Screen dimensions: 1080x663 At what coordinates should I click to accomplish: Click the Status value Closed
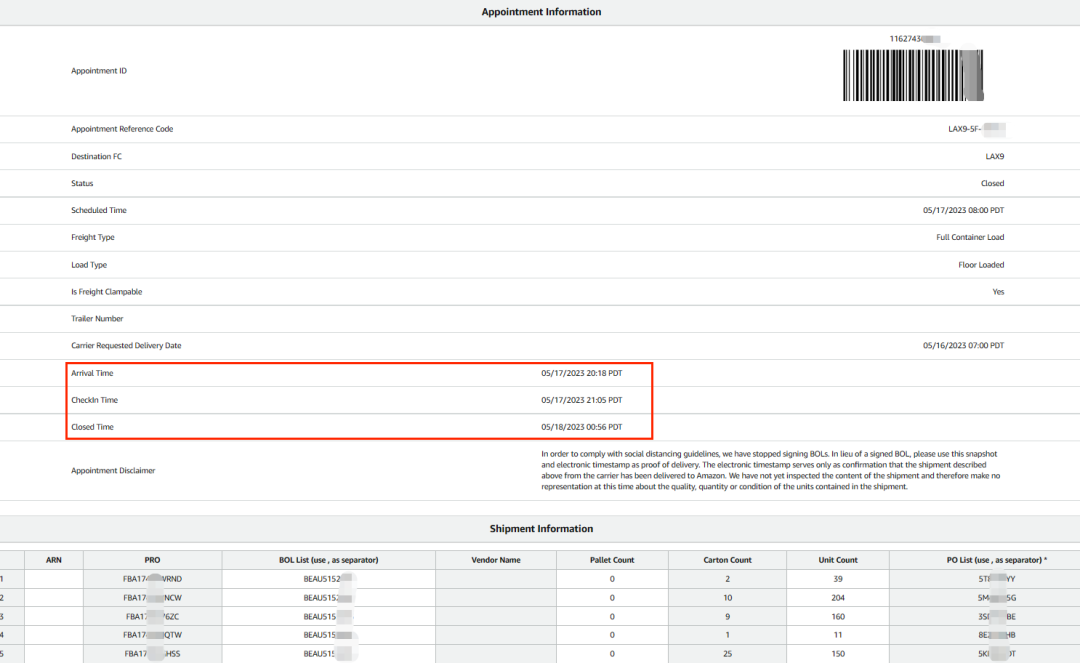(x=992, y=184)
